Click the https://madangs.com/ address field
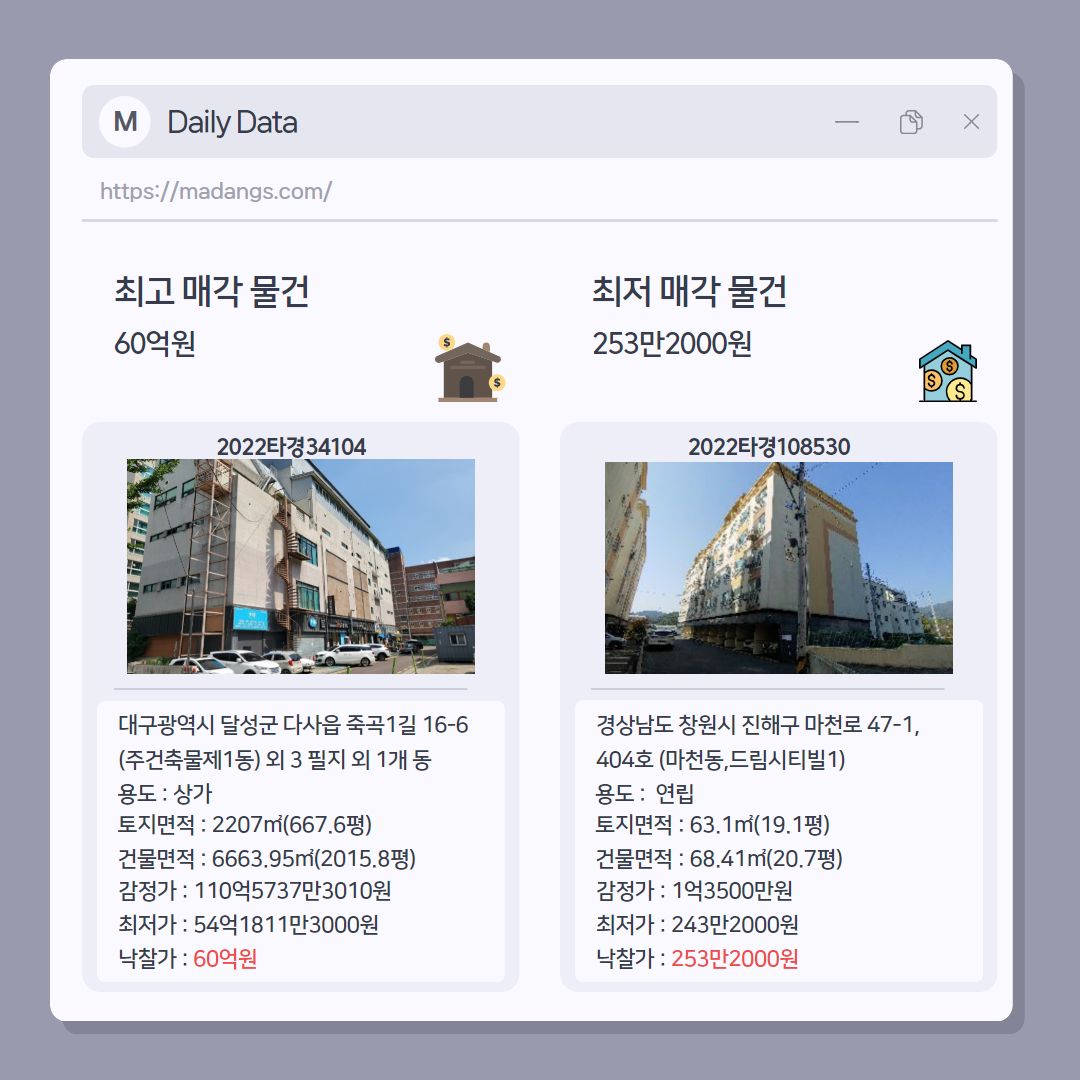Screen dimensions: 1080x1080 [216, 191]
